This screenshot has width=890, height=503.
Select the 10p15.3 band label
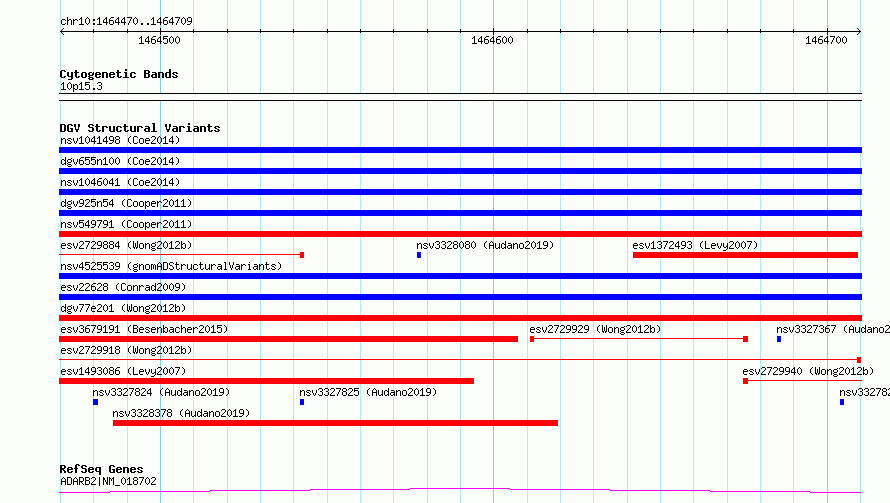[x=81, y=86]
